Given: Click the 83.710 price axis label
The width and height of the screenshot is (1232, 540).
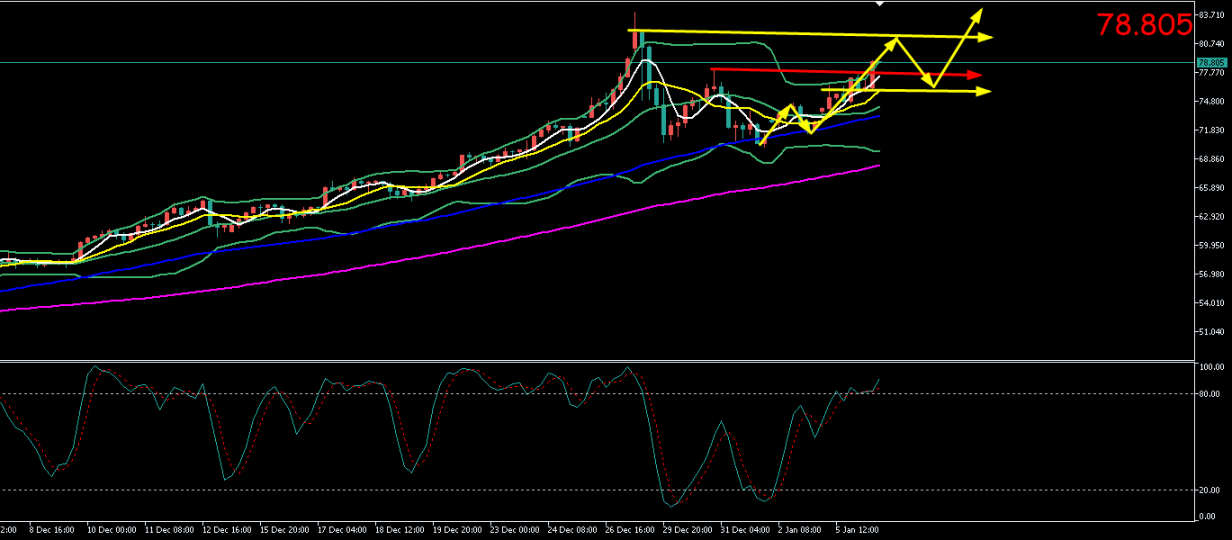Looking at the screenshot, I should pyautogui.click(x=1211, y=15).
